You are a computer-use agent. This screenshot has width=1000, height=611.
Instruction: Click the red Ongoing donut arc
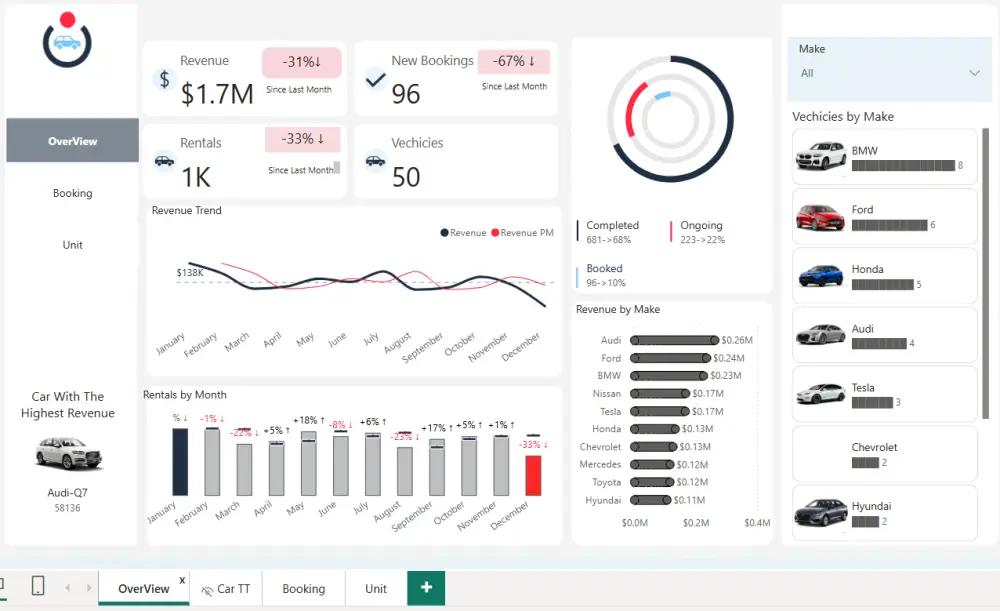click(x=630, y=108)
